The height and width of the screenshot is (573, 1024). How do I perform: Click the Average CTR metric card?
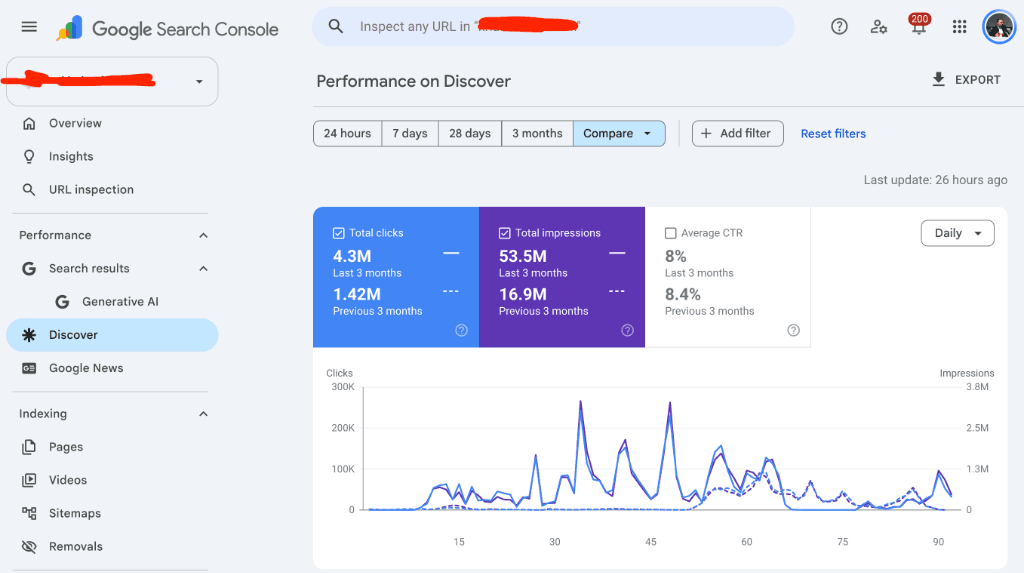[728, 277]
